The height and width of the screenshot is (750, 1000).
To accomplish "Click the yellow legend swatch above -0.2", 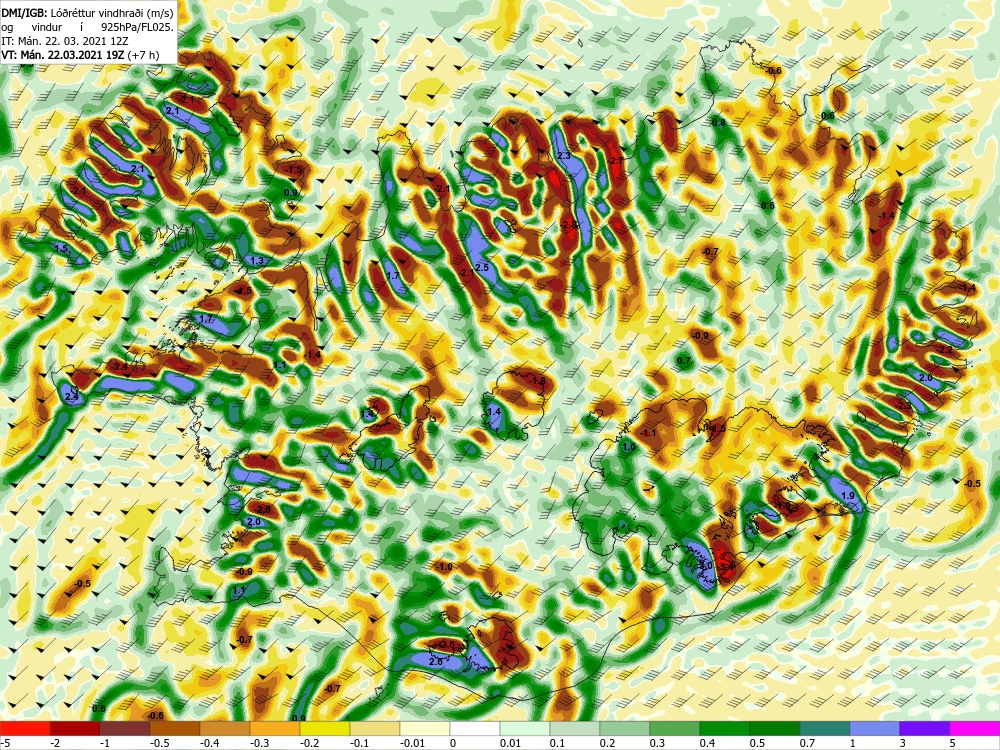I will 325,728.
